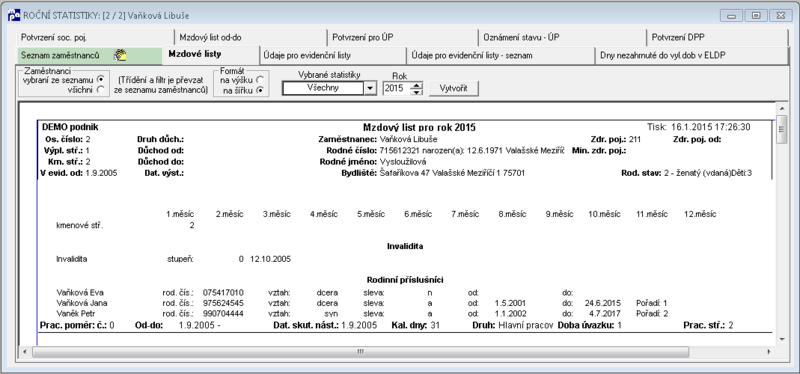Screen dimensions: 800x374
Task: Click the vertical scrollbar down arrow
Action: 782,339
